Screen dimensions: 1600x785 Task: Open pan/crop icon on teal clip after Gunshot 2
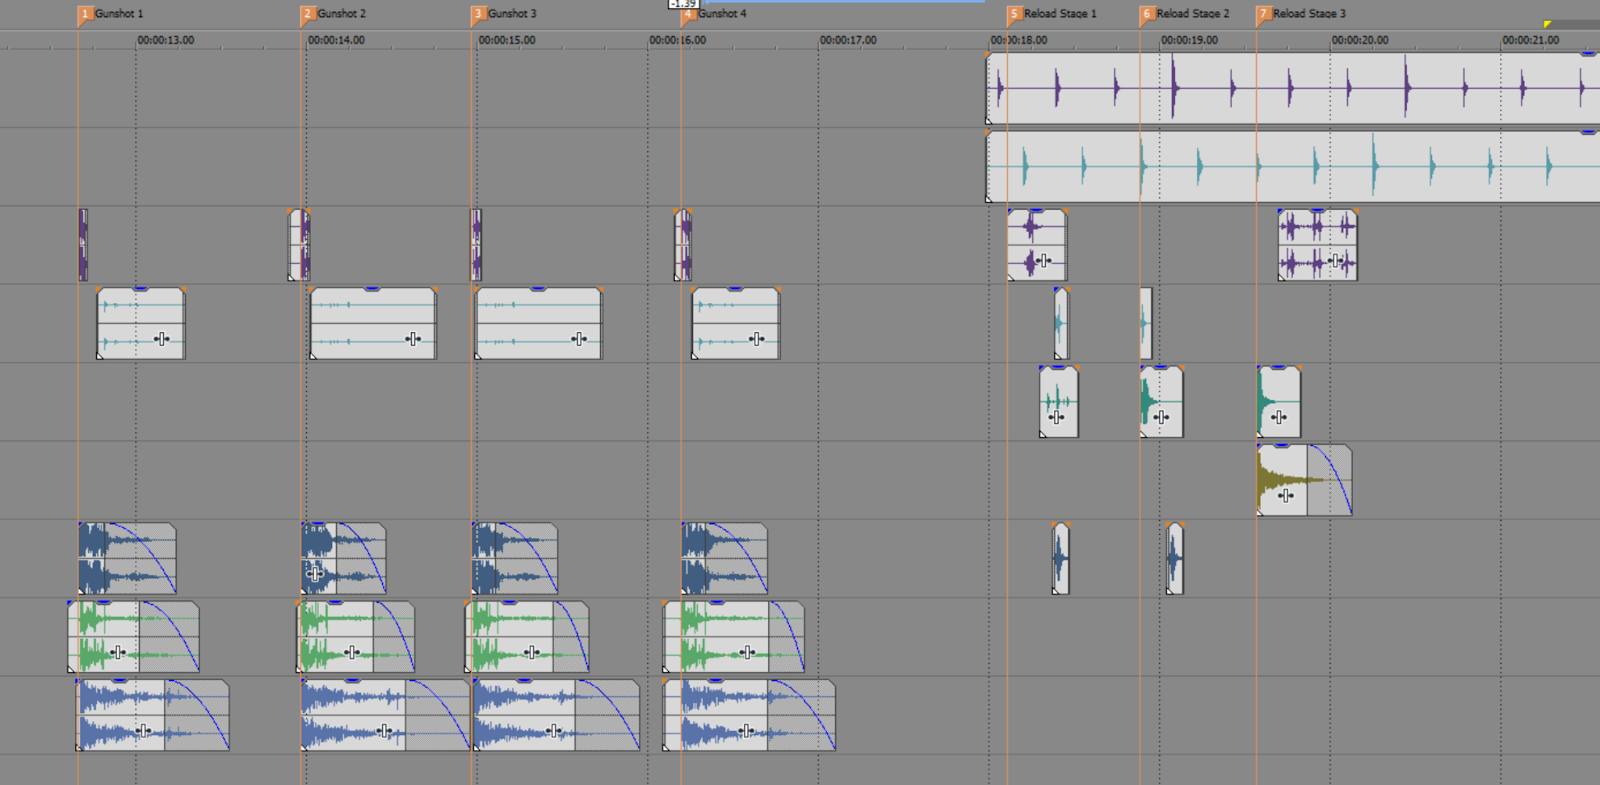413,339
